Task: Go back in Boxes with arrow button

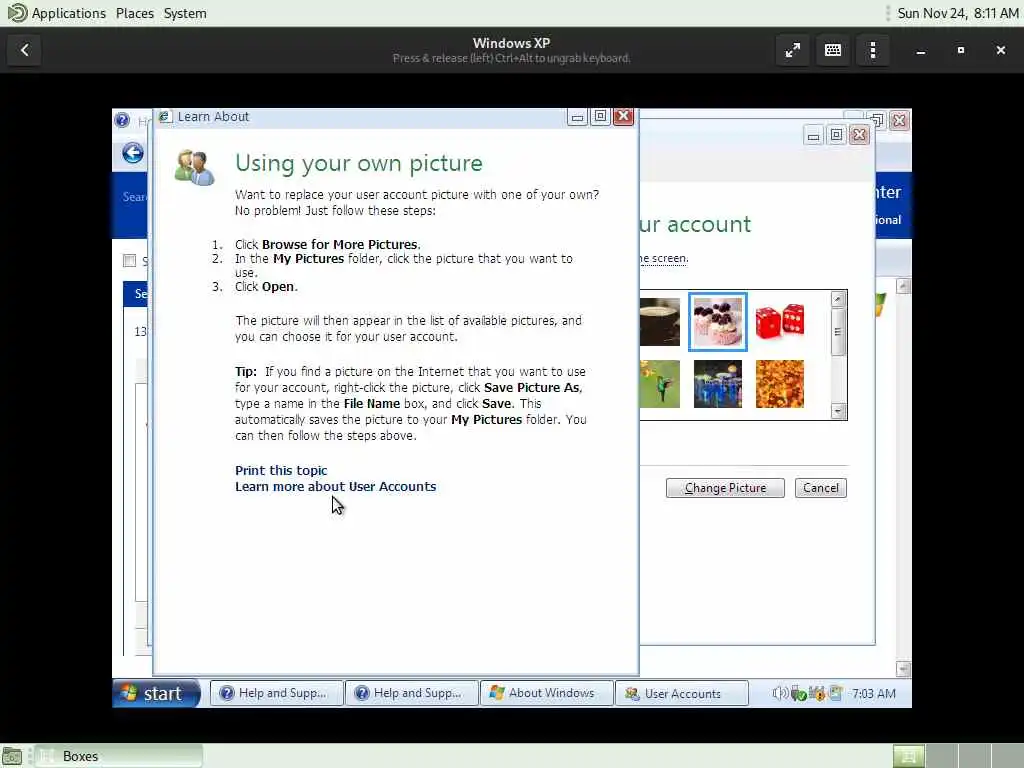Action: (24, 50)
